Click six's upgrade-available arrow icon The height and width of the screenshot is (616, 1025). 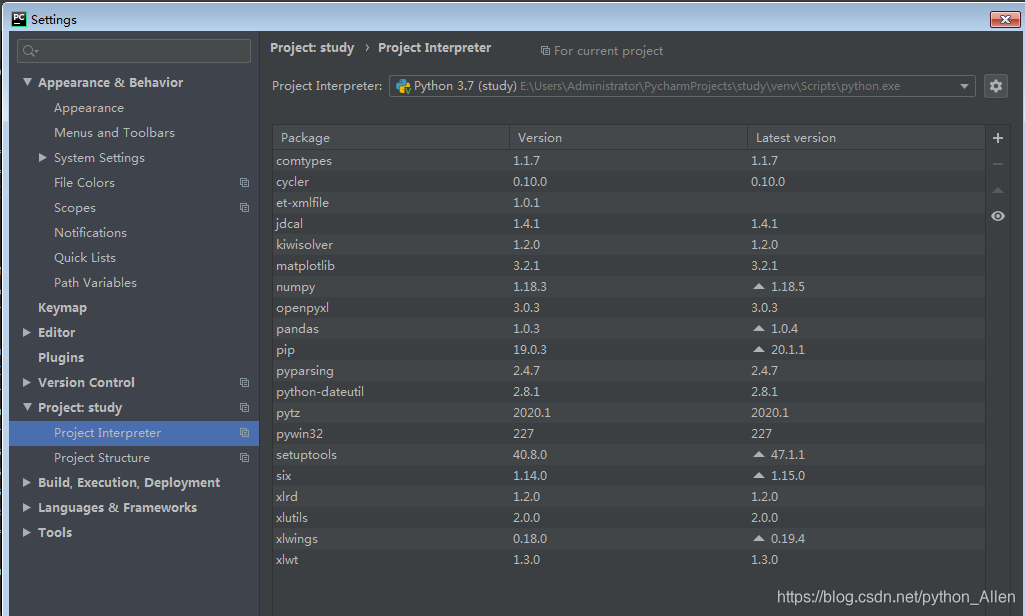click(x=758, y=475)
